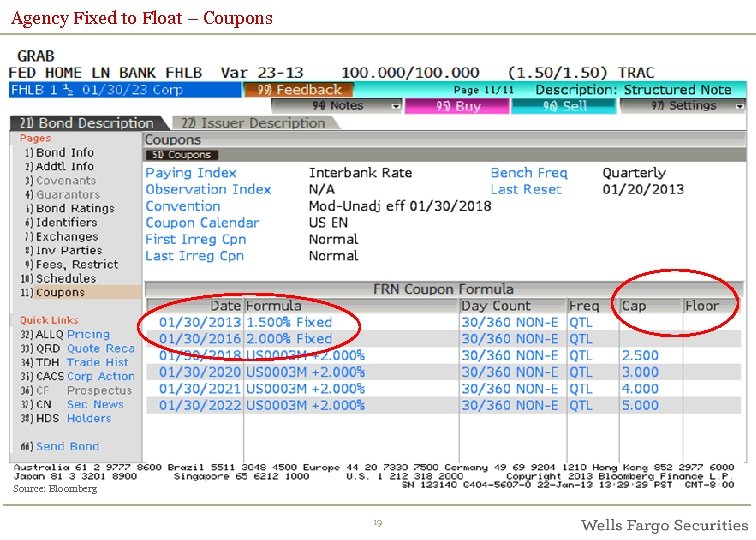Screen dimensions: 756x540
Task: Click the Bench Freq label
Action: tap(529, 173)
